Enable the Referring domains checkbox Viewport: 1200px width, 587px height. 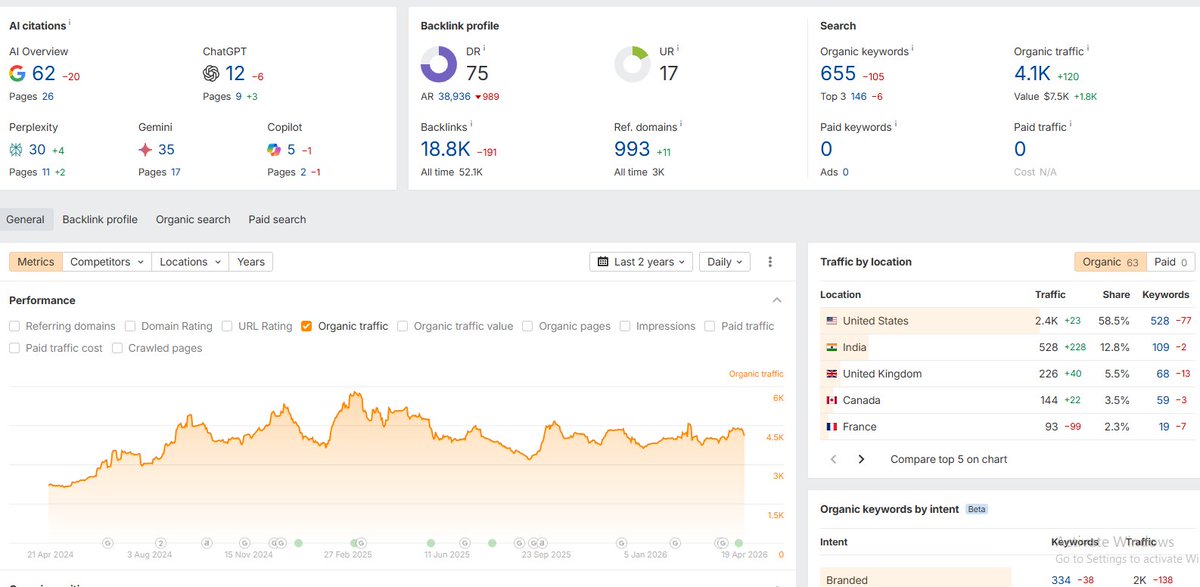click(14, 326)
